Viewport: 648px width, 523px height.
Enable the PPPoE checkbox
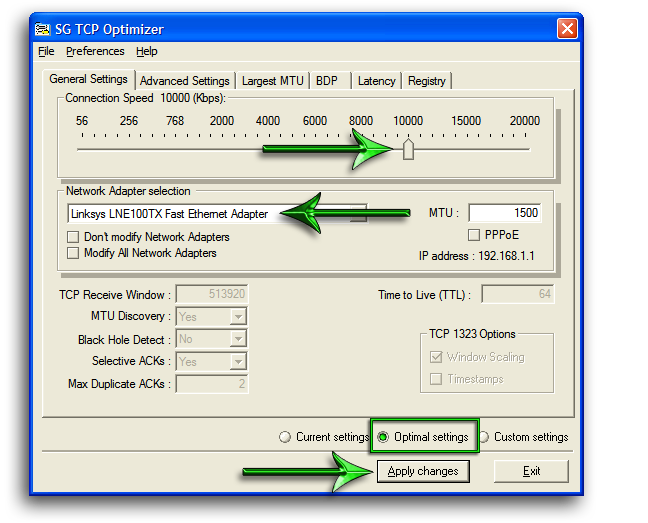[x=474, y=235]
